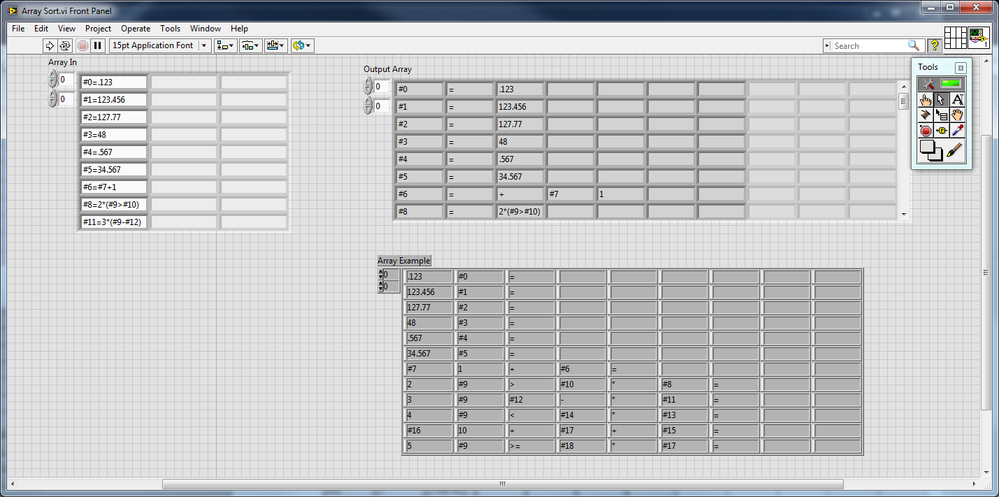
Task: Open the Resize Objects dropdown
Action: coord(276,45)
